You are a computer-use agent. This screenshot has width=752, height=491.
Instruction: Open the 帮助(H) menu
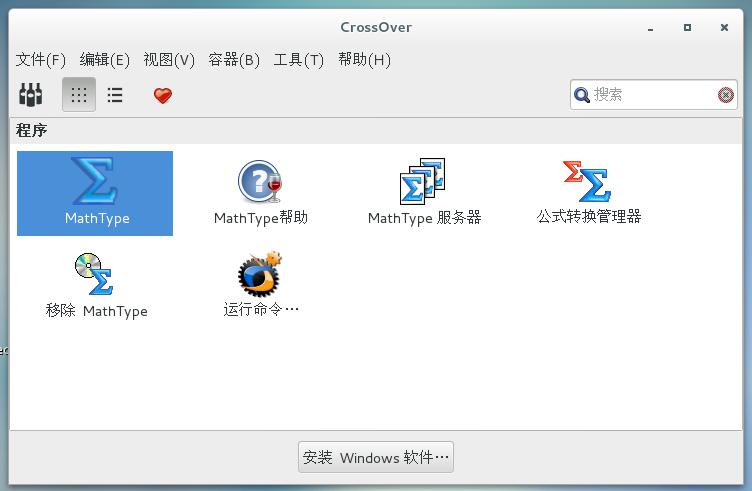click(x=364, y=60)
